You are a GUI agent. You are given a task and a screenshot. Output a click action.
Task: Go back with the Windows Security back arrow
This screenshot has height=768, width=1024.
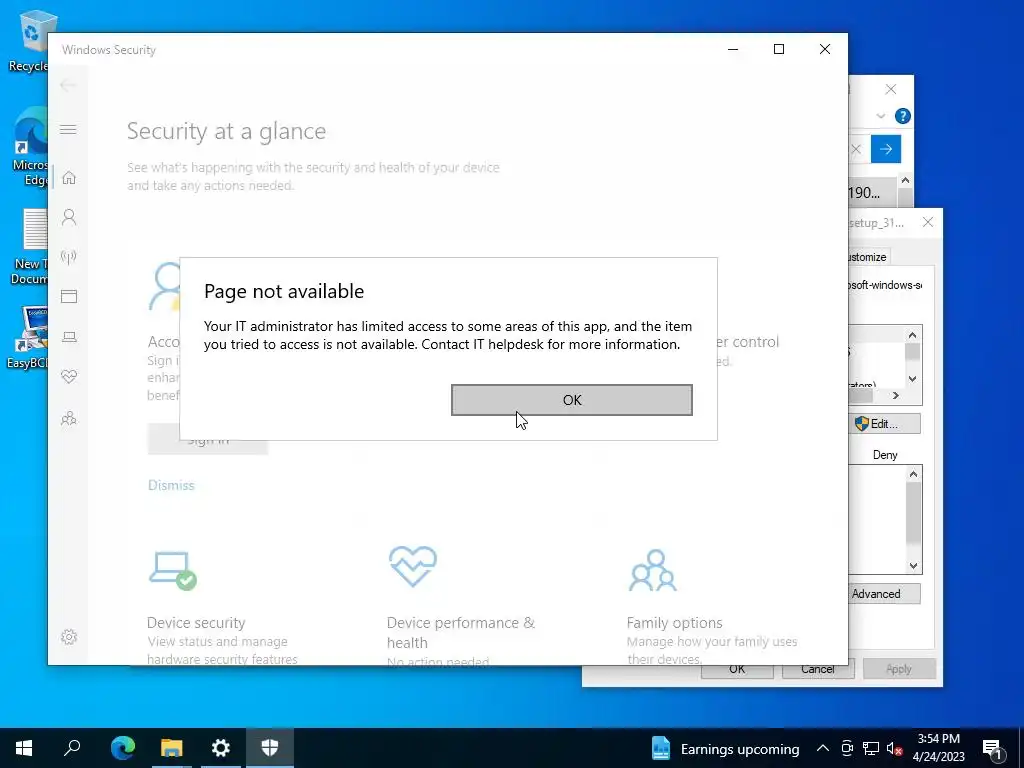(x=67, y=85)
